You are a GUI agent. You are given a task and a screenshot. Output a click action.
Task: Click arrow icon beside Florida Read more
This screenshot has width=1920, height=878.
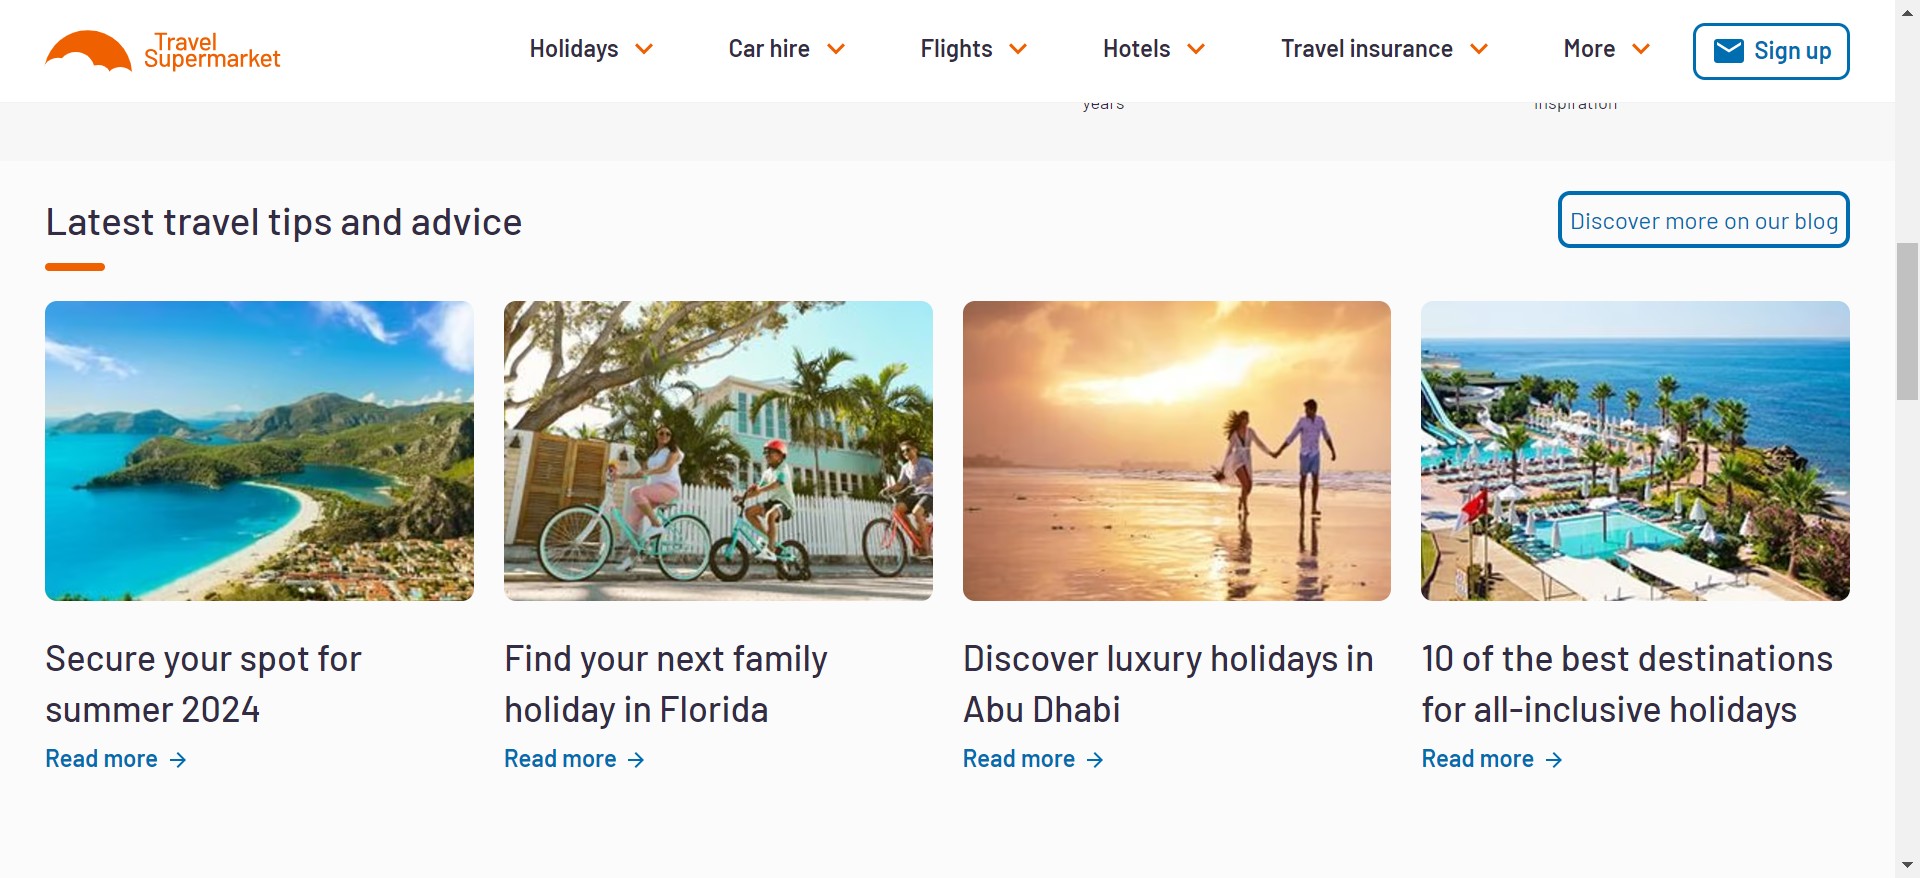(x=636, y=760)
